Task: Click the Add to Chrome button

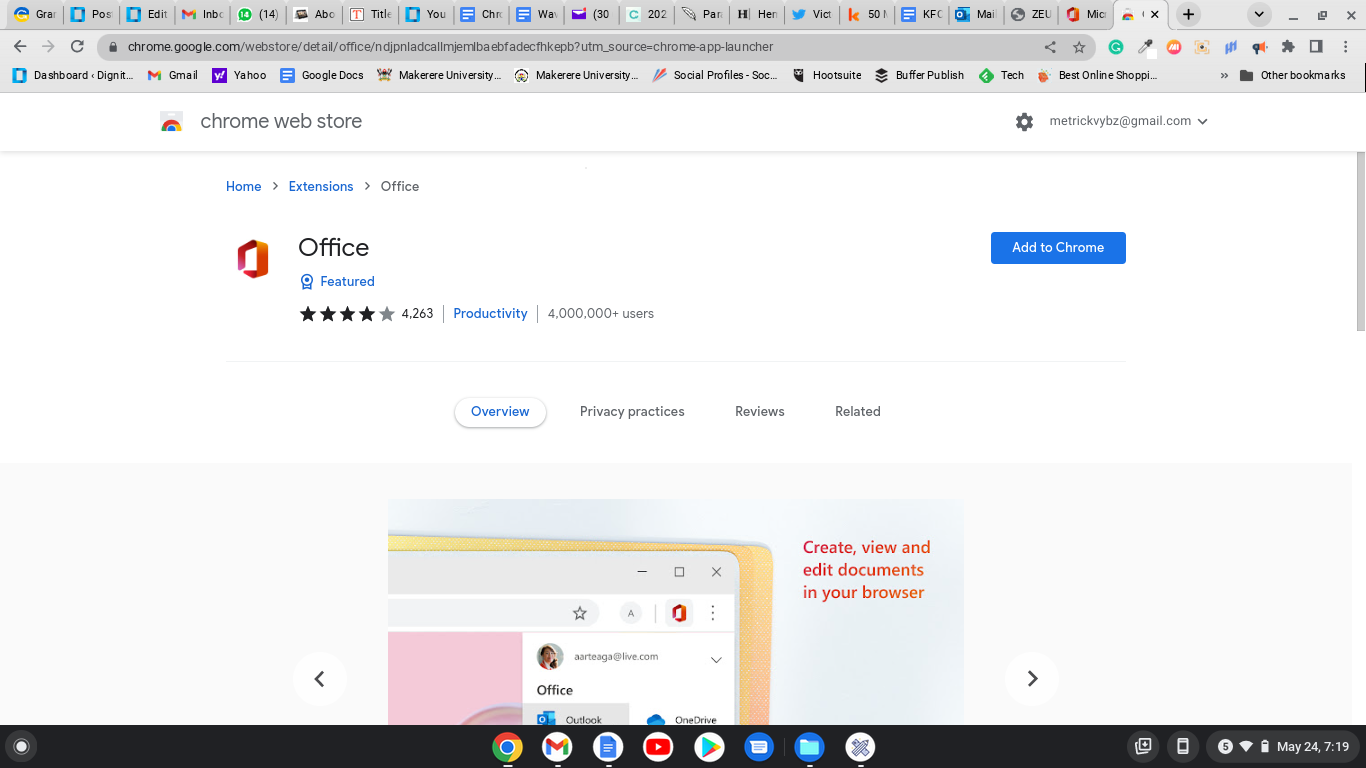Action: [x=1058, y=248]
